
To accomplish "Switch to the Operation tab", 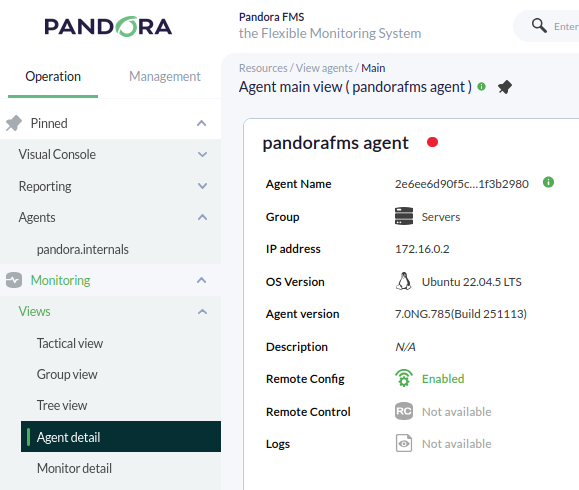I will coord(53,76).
